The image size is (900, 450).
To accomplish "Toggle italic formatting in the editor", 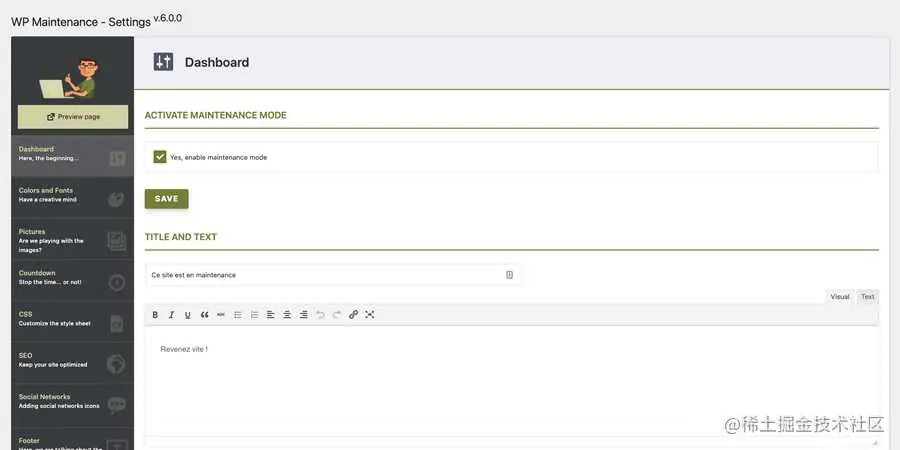I will tap(171, 315).
